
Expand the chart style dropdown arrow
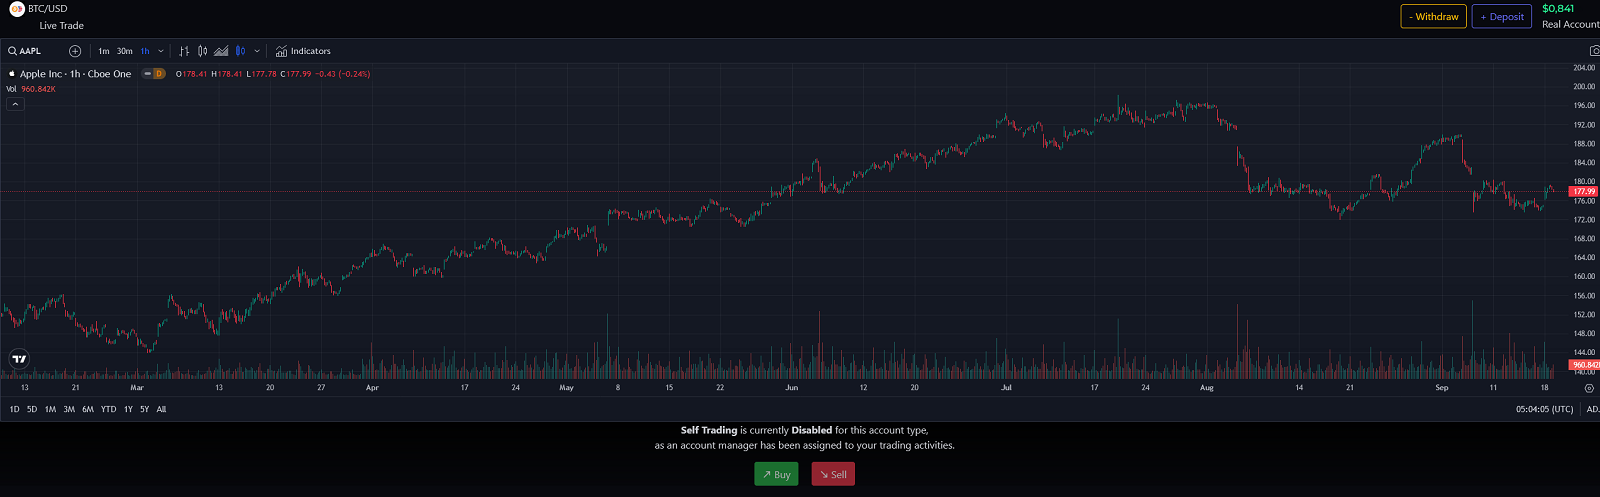pos(257,51)
